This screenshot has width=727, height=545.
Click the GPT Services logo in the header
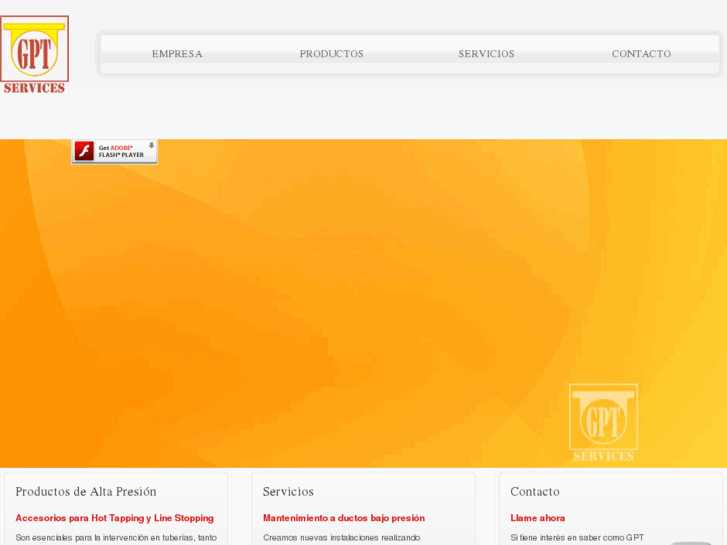click(x=34, y=55)
